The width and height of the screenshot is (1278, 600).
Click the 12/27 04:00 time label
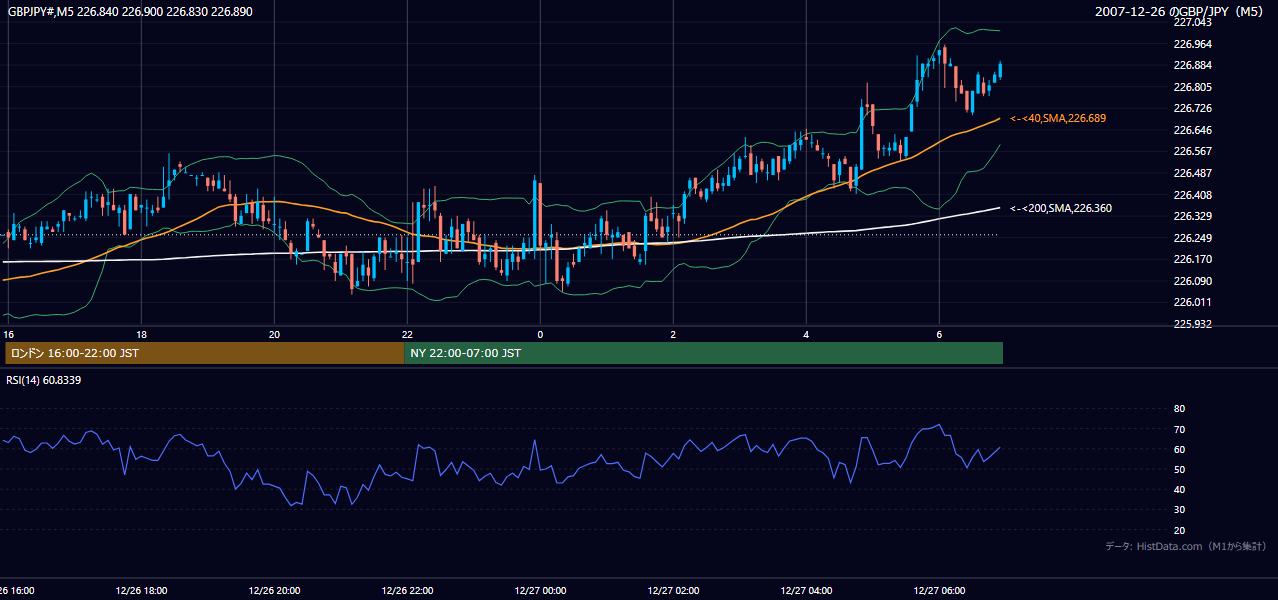tap(806, 591)
